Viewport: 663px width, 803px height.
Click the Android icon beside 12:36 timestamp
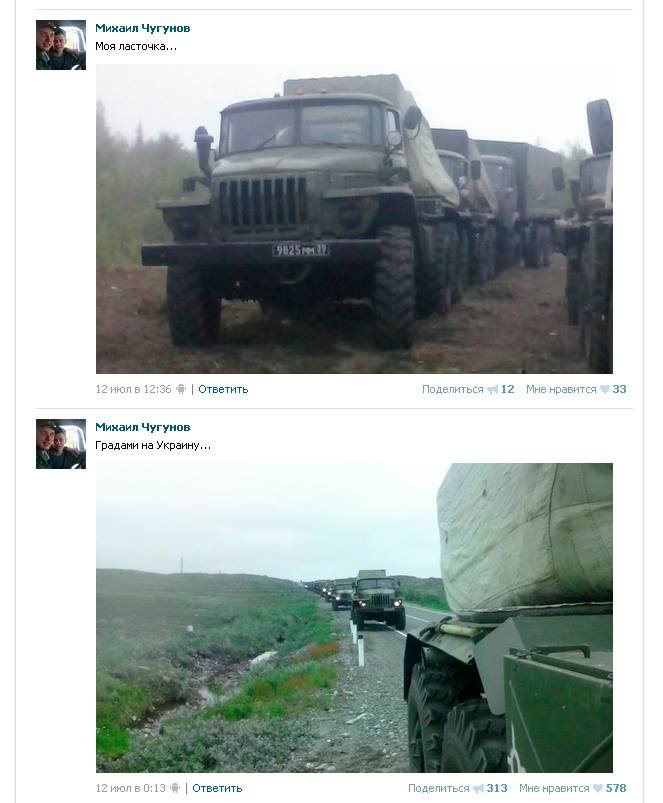(x=181, y=389)
